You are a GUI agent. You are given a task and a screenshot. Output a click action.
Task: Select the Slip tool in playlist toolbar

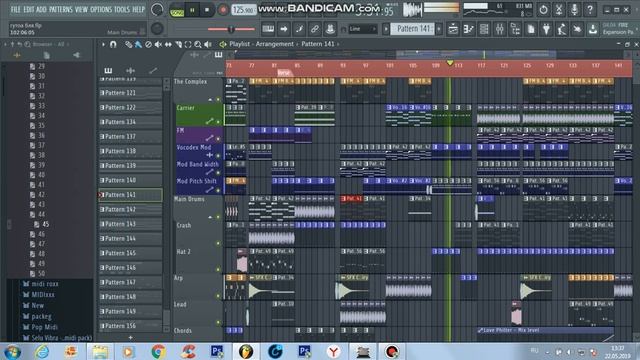coord(168,44)
